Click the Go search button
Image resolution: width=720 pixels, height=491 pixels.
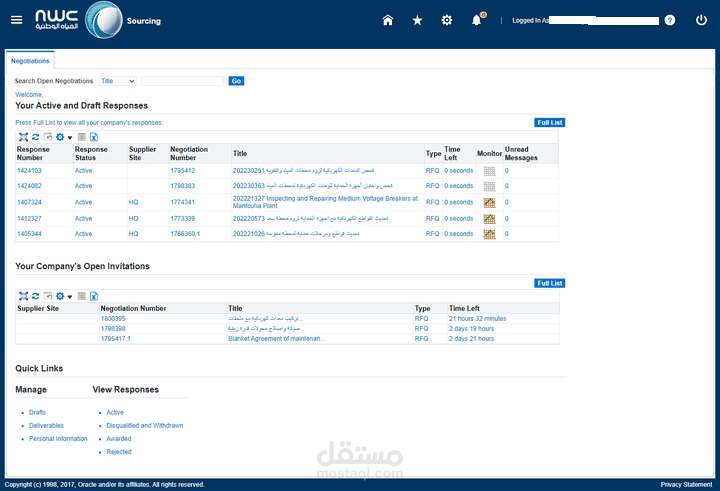point(236,81)
